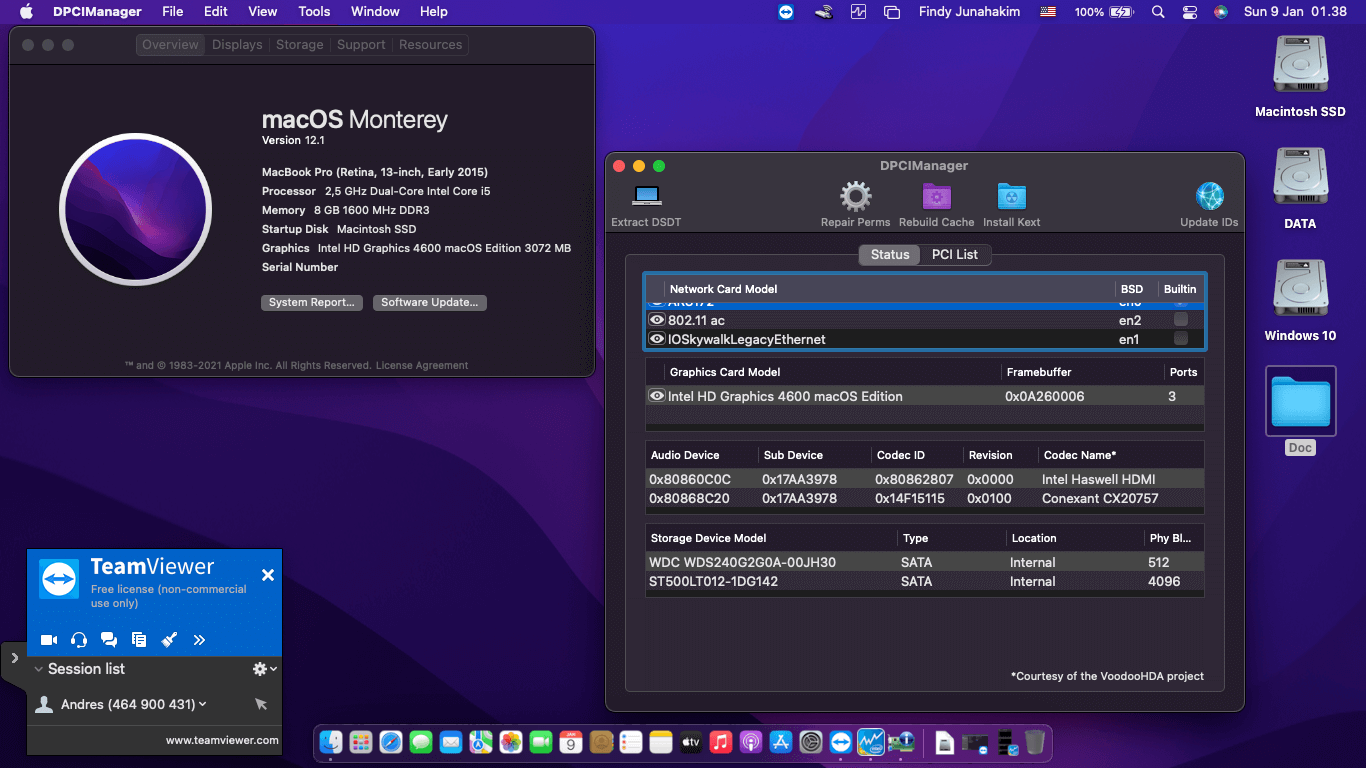Switch to PCI List tab

[955, 254]
